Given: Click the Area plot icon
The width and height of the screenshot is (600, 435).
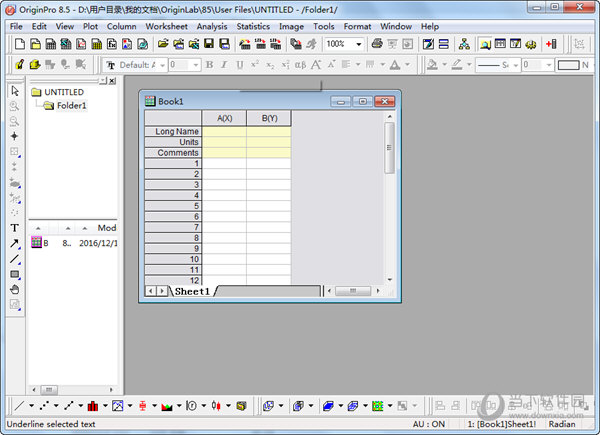Looking at the screenshot, I should 167,406.
